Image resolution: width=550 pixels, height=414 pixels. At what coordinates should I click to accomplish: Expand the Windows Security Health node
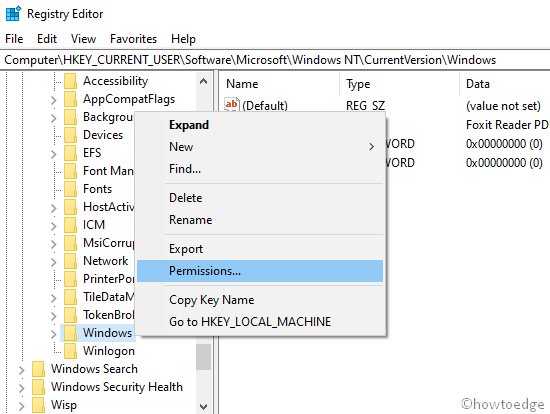tap(21, 388)
